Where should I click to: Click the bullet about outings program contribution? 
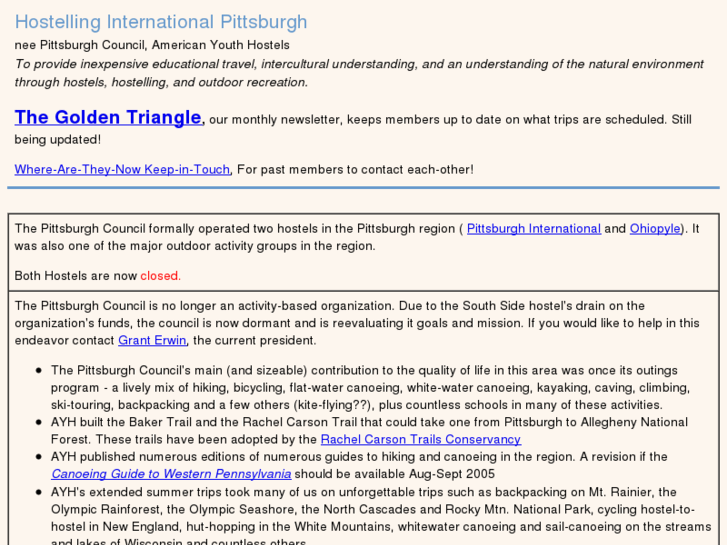click(370, 388)
